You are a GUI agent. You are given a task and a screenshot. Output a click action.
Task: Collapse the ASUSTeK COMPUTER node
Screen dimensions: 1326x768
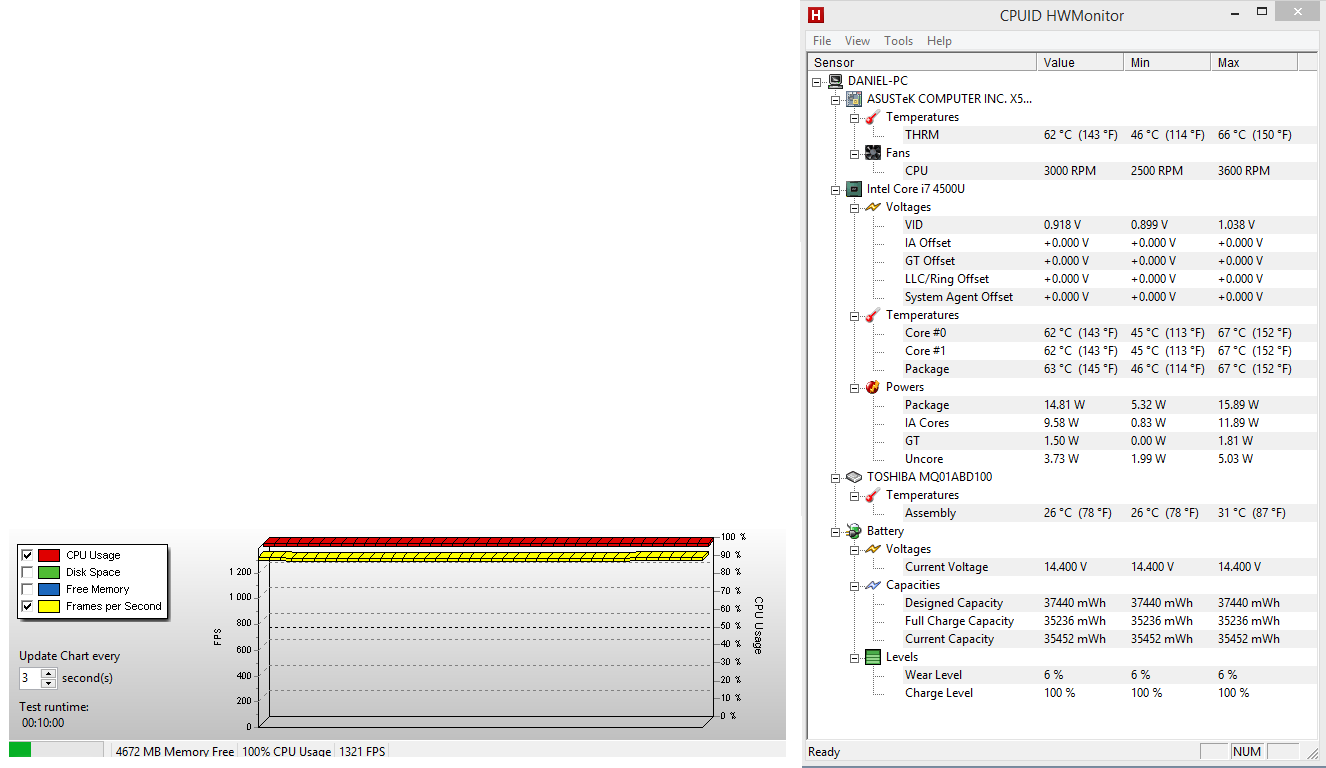(836, 99)
